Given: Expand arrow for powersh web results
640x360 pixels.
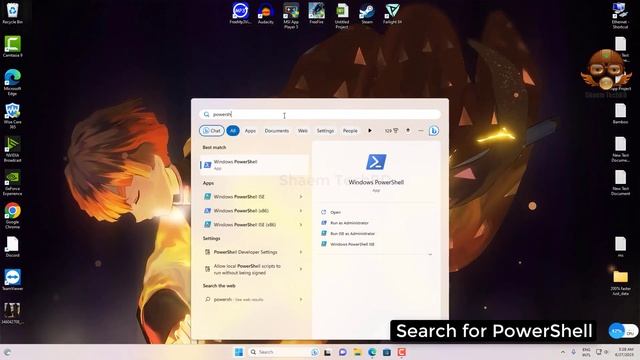Looking at the screenshot, I should [301, 299].
